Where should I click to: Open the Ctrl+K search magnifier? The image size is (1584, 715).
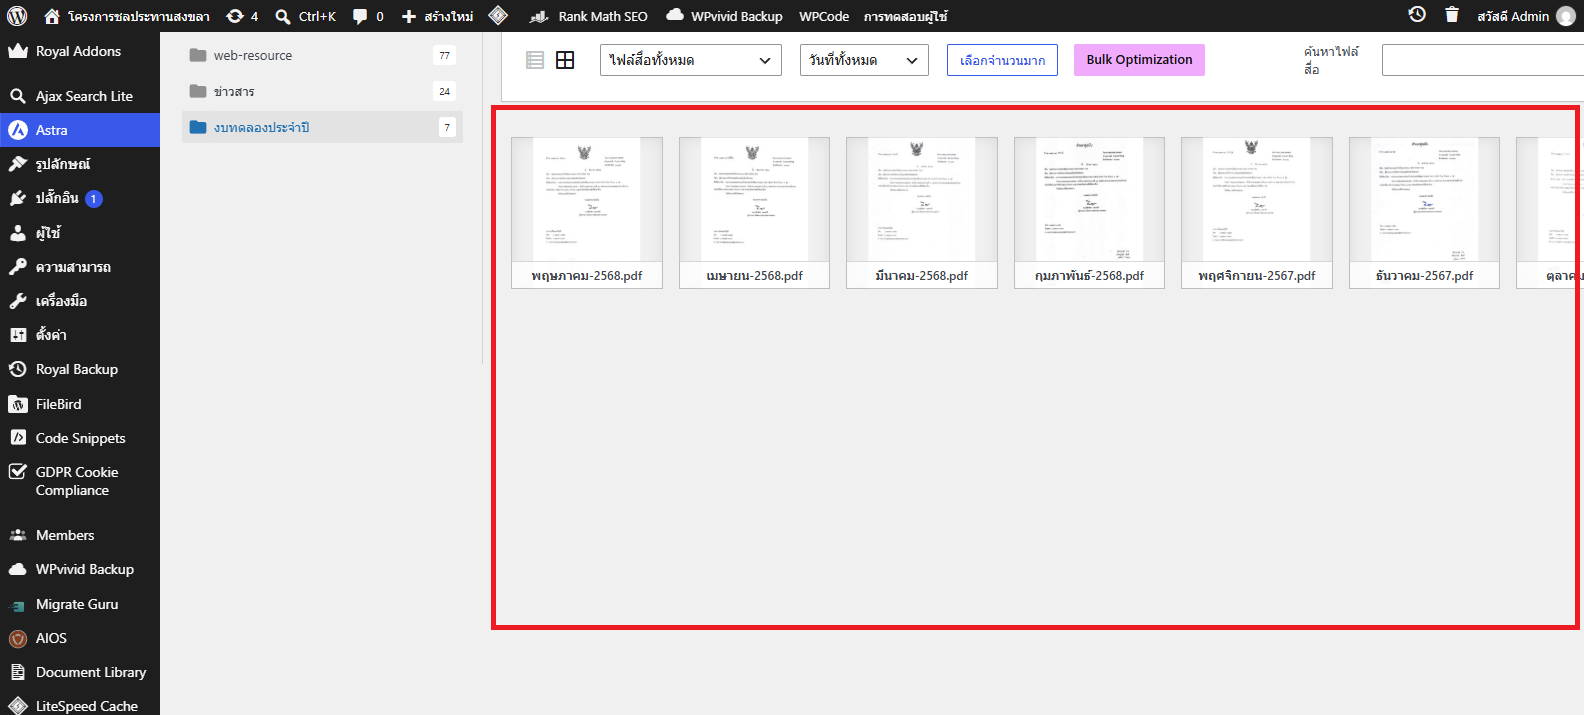click(x=283, y=16)
